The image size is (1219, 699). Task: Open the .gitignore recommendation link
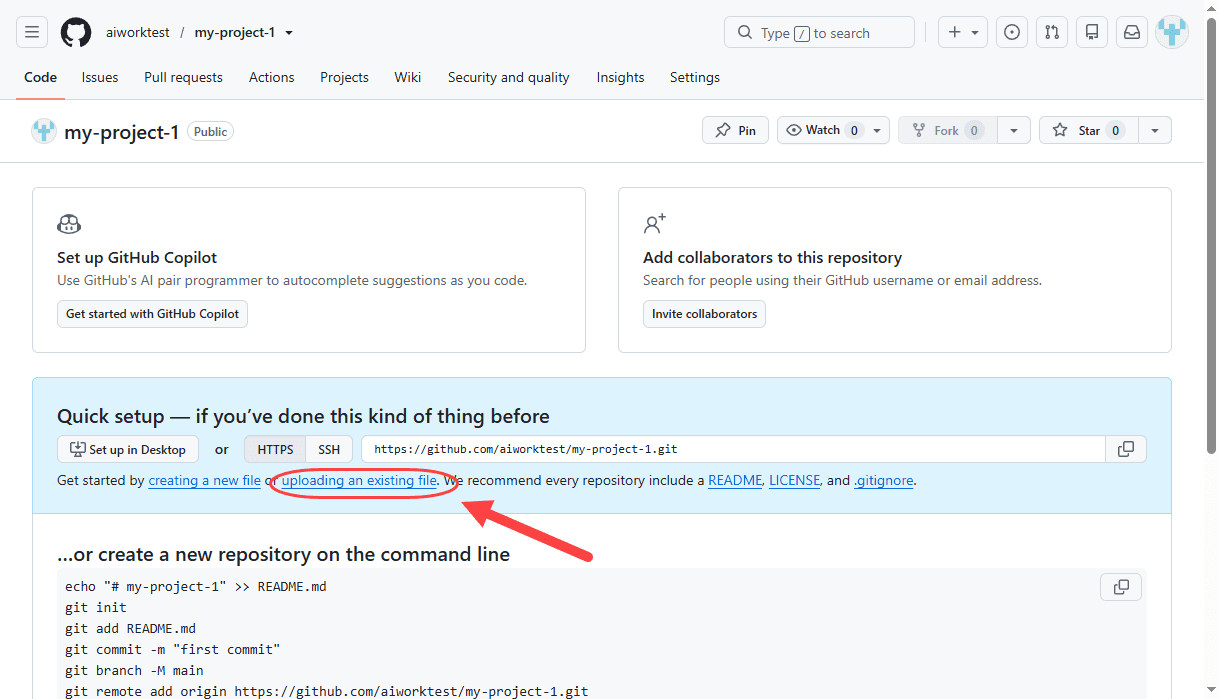884,481
